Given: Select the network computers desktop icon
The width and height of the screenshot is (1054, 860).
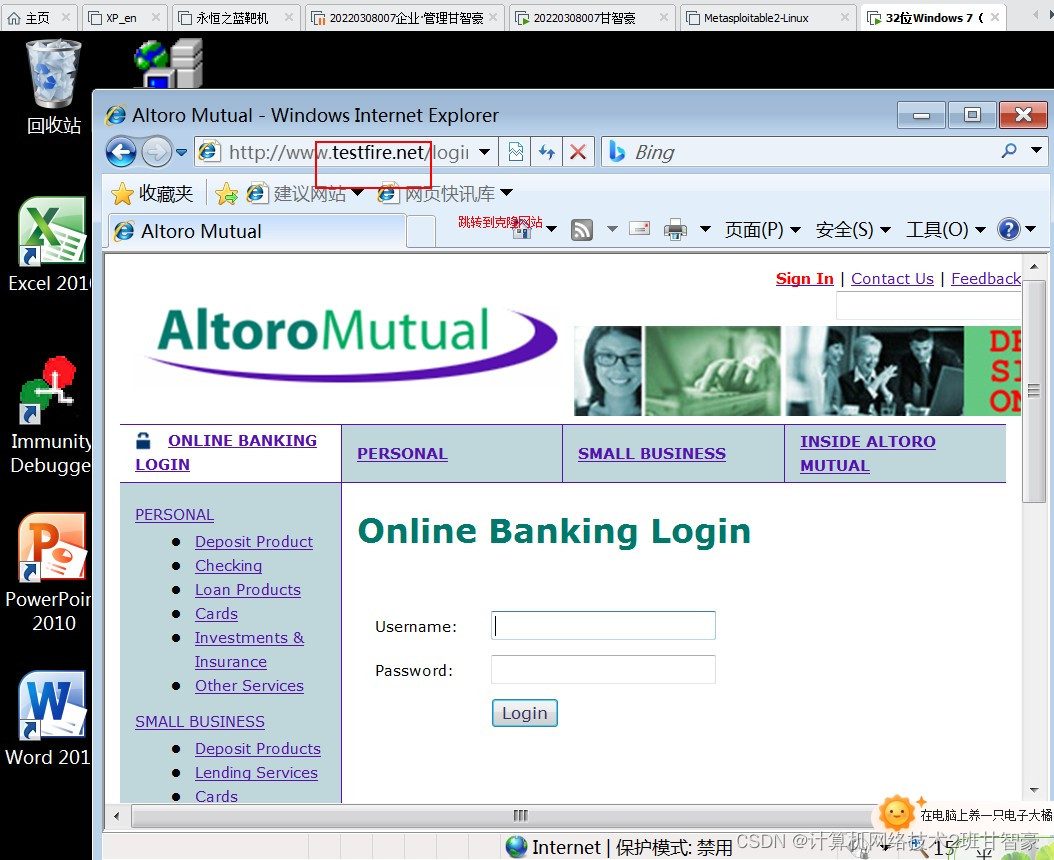Looking at the screenshot, I should [169, 63].
